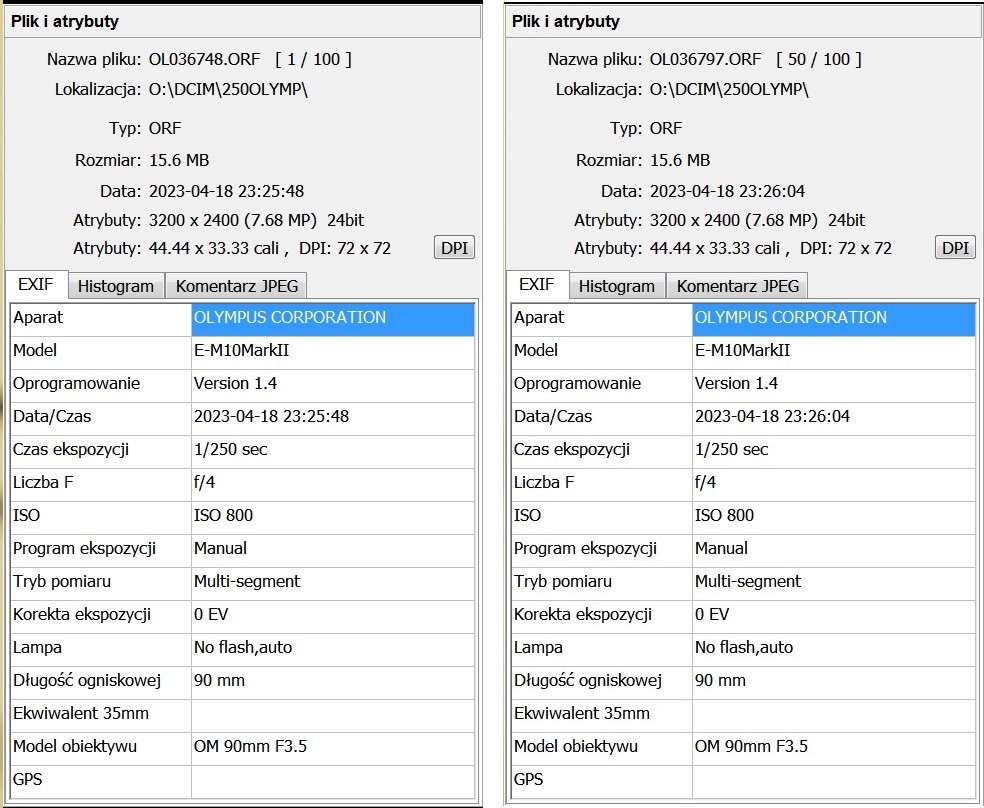Open the Histogram tab in the left panel

[116, 286]
